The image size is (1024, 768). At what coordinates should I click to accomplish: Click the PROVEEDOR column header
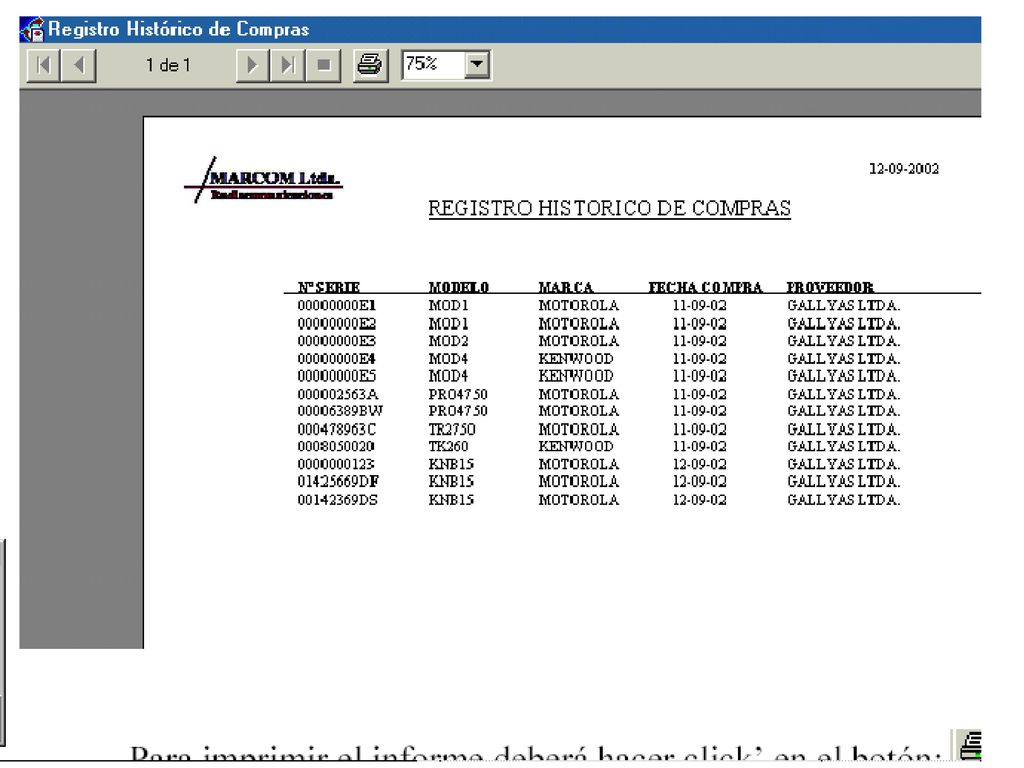point(830,287)
